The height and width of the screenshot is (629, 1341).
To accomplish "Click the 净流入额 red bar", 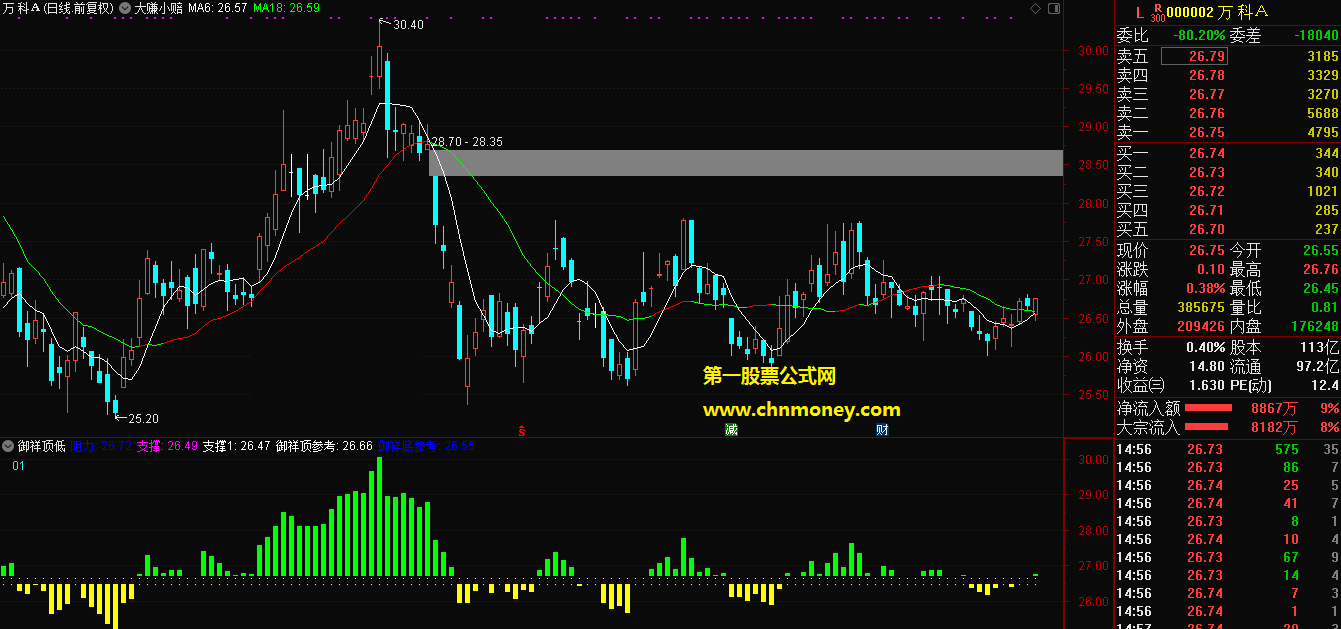I will click(x=1207, y=408).
